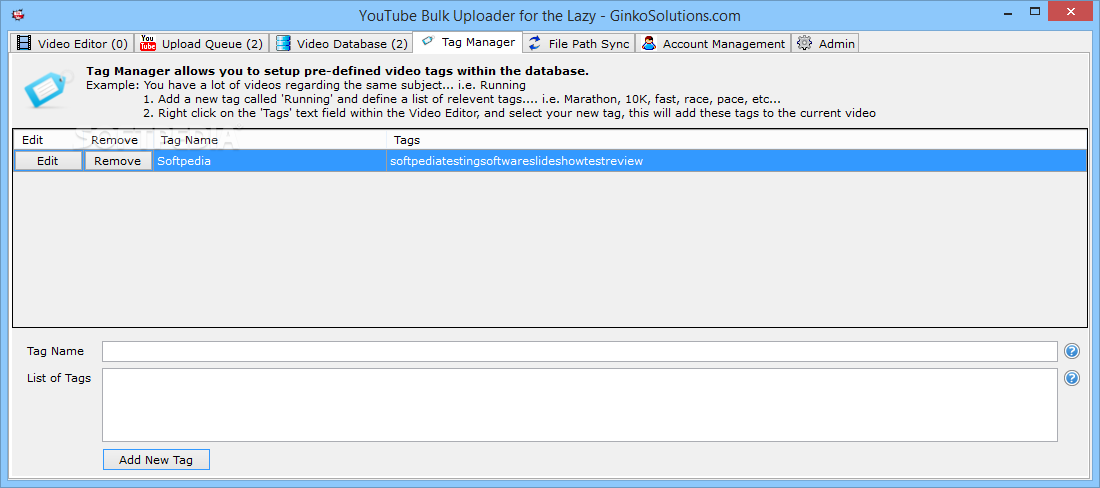Remove the Softpedia tag row

click(118, 161)
